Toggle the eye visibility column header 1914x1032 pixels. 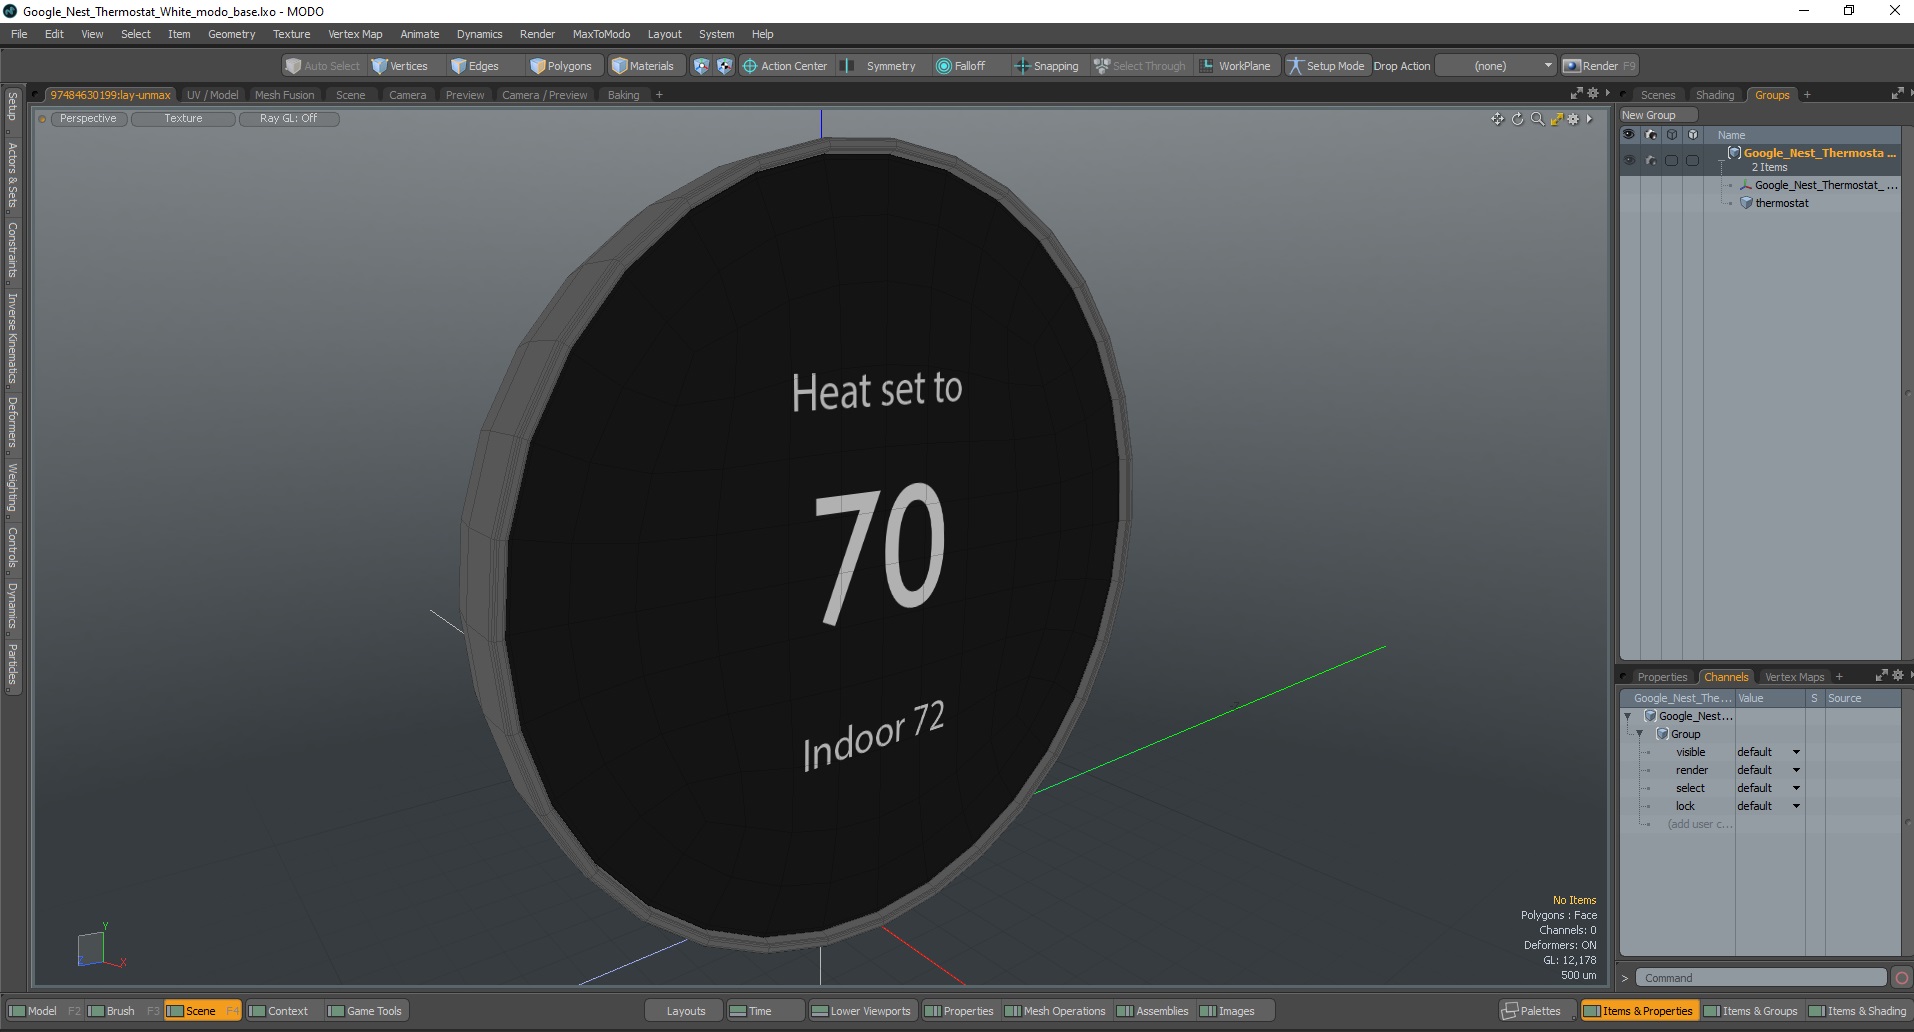[x=1629, y=134]
